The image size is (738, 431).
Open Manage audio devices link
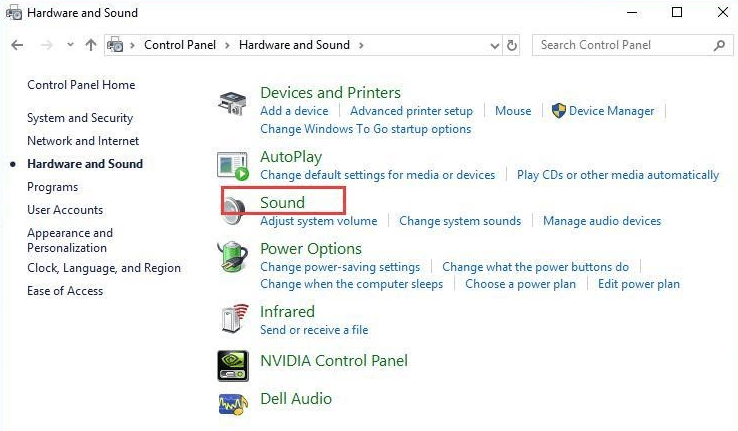pos(602,221)
